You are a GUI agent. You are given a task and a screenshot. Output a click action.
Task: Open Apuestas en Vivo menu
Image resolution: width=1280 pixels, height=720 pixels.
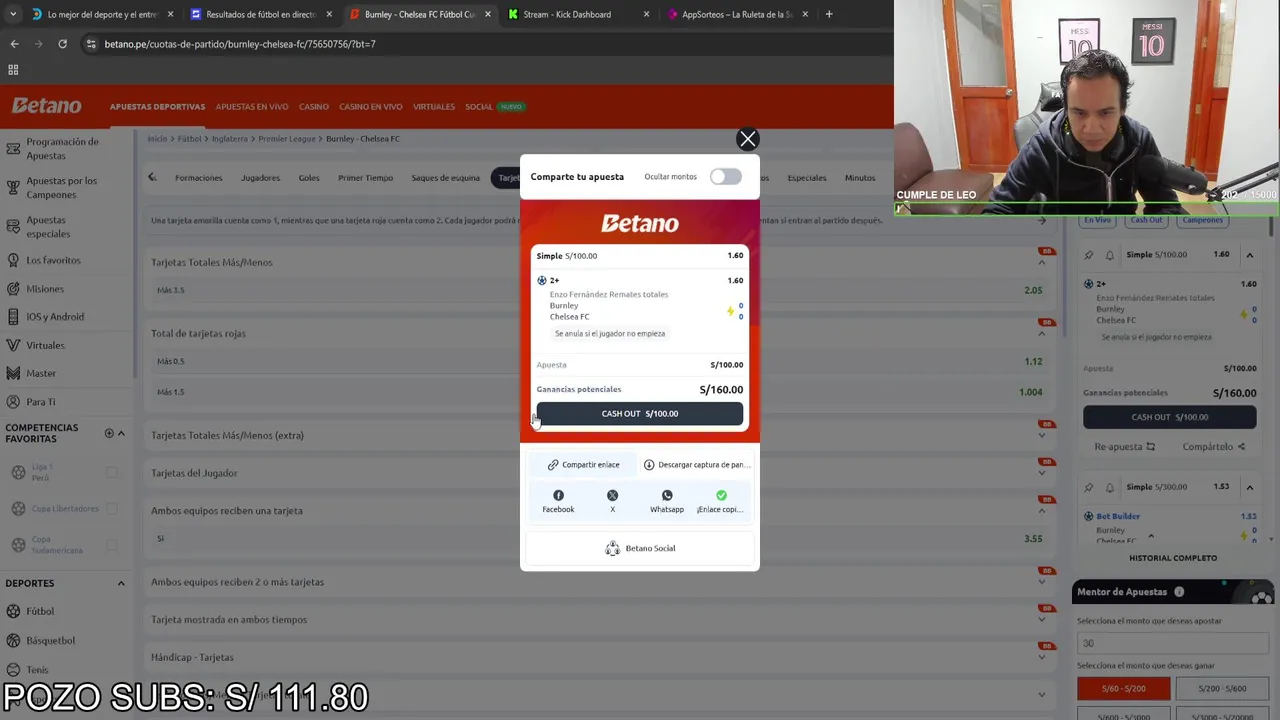coord(252,107)
